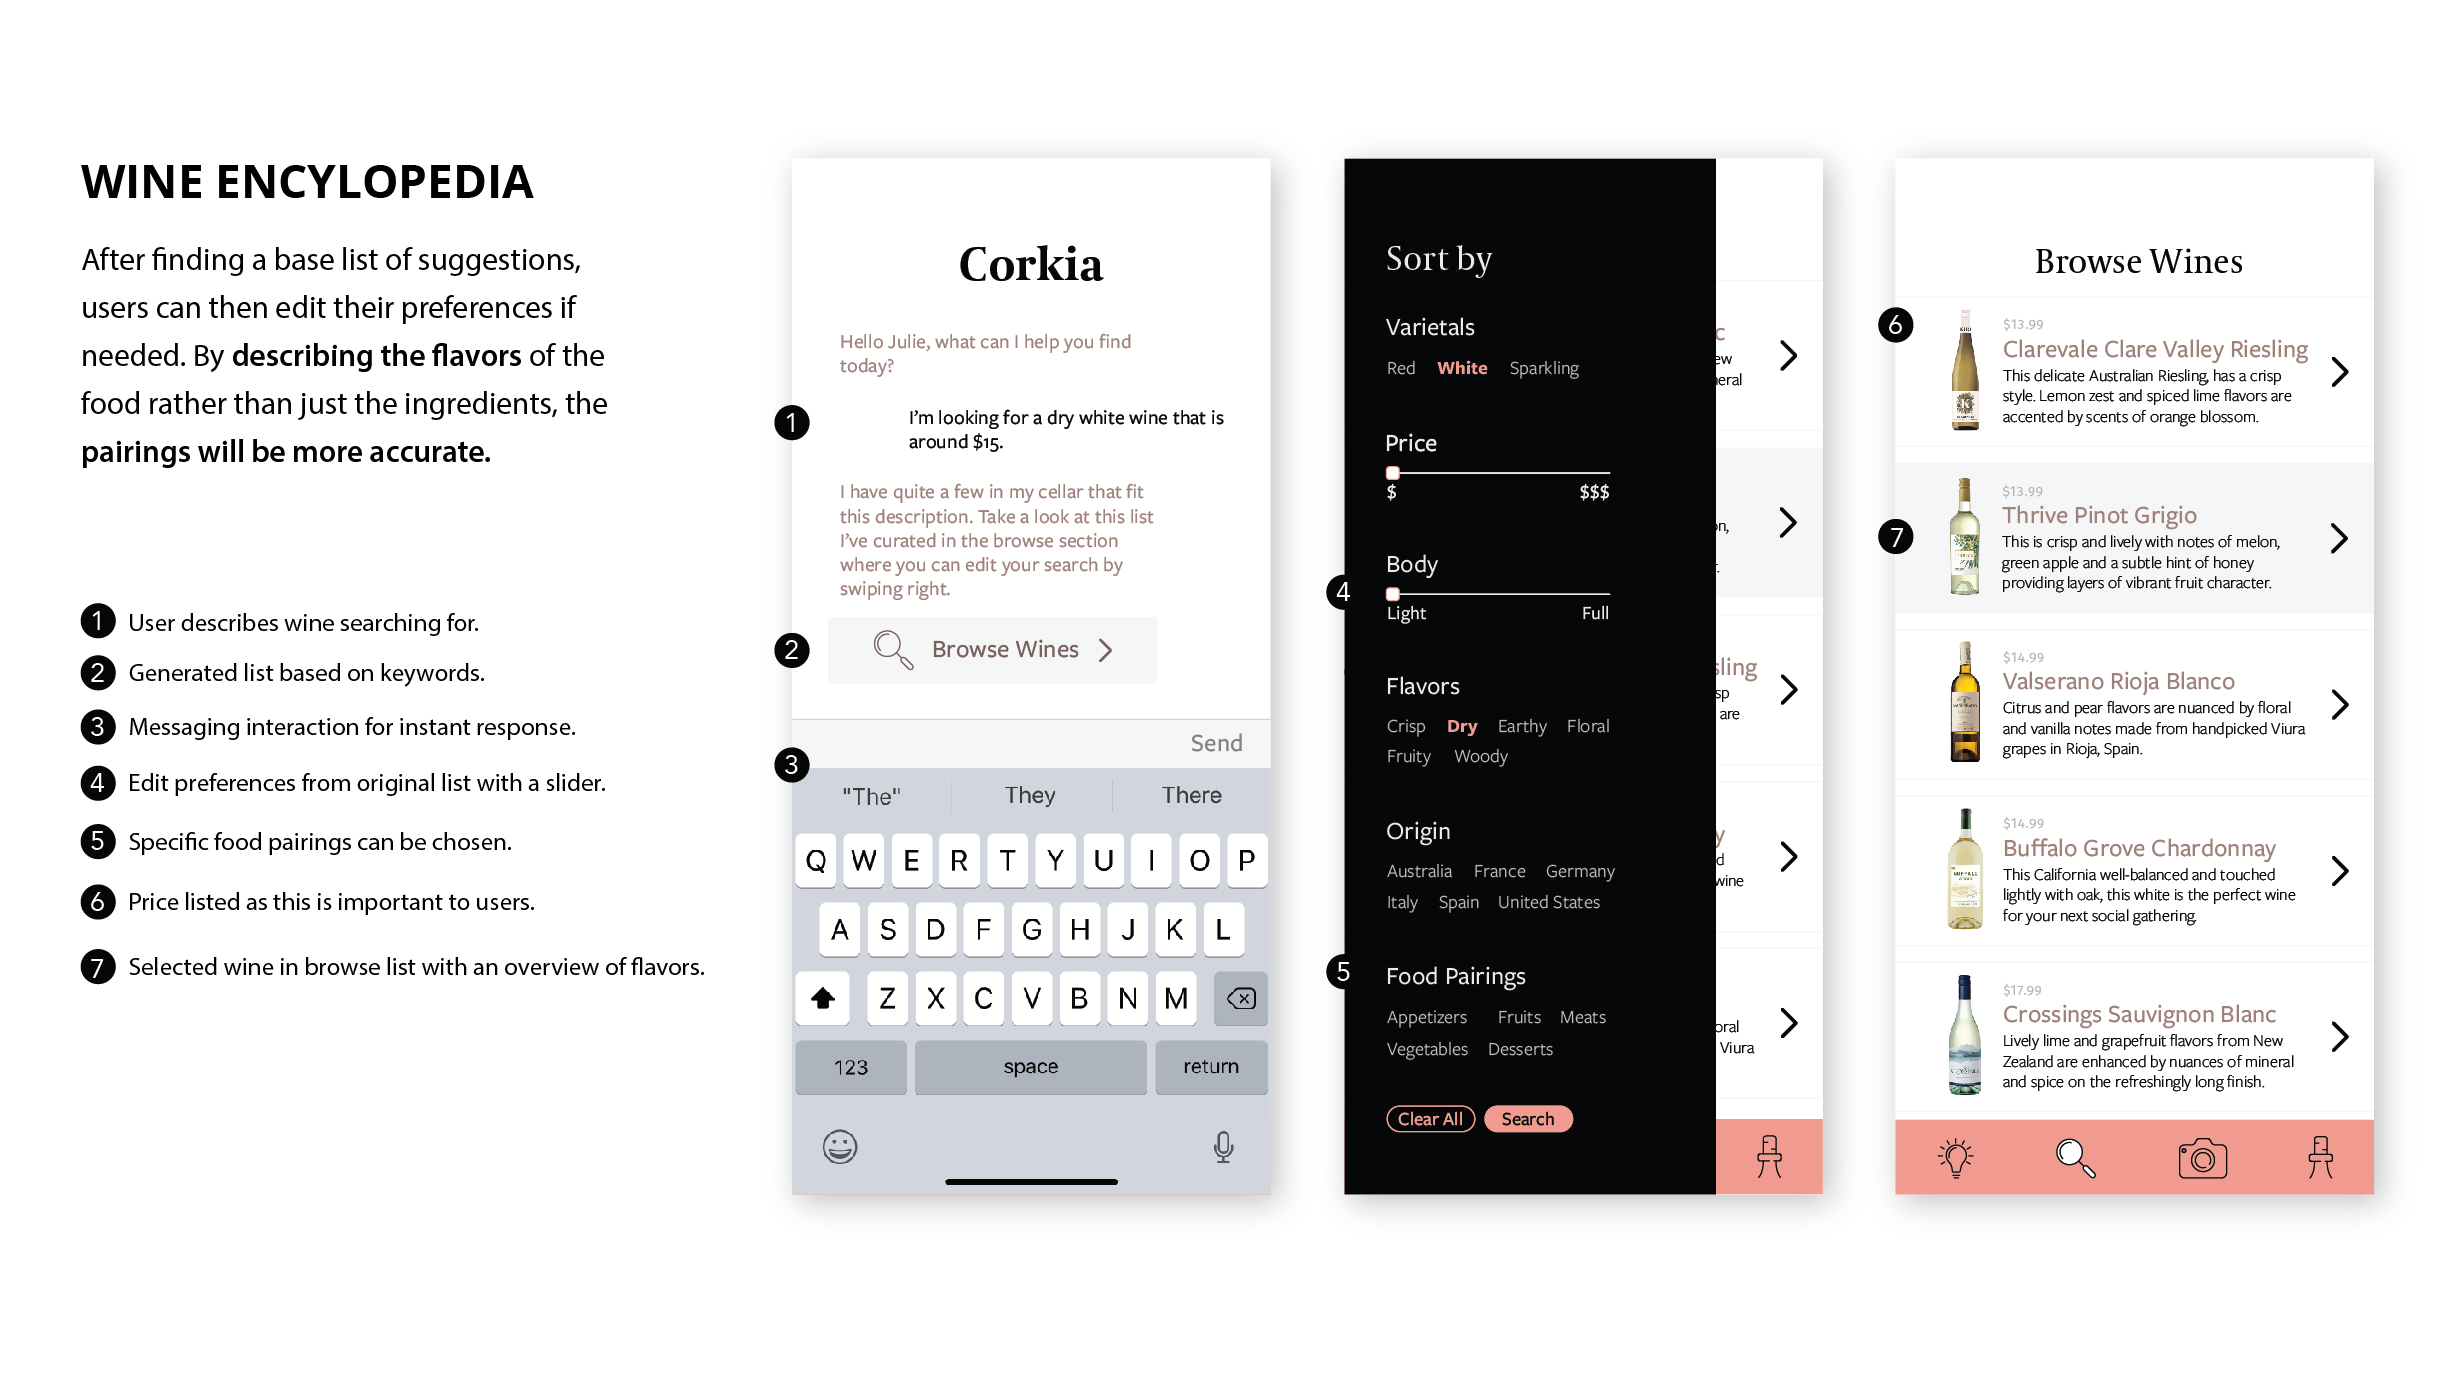Click the Search button

[1525, 1117]
